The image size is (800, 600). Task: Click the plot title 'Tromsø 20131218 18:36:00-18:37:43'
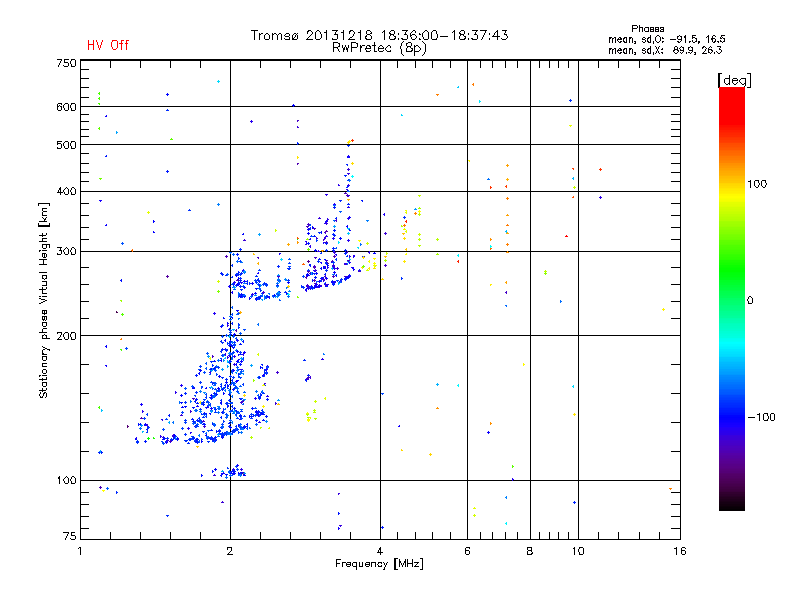(x=379, y=35)
